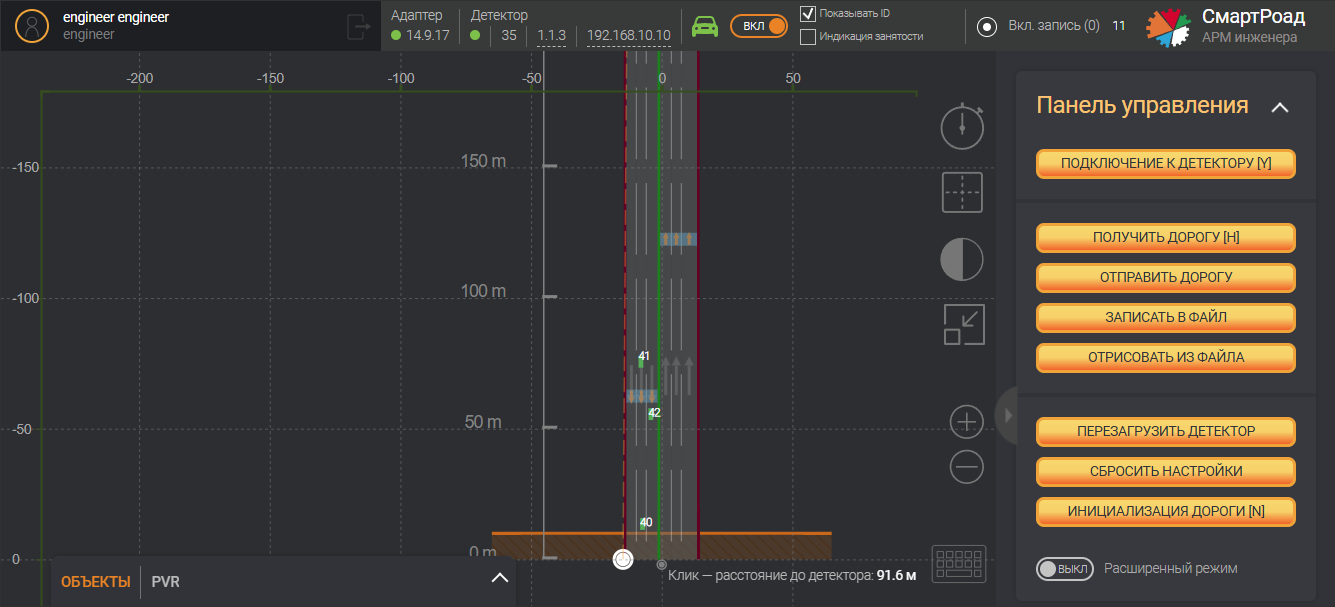
Task: Click ЗАПИСАТЬ В ФАЙЛ button
Action: 1166,318
